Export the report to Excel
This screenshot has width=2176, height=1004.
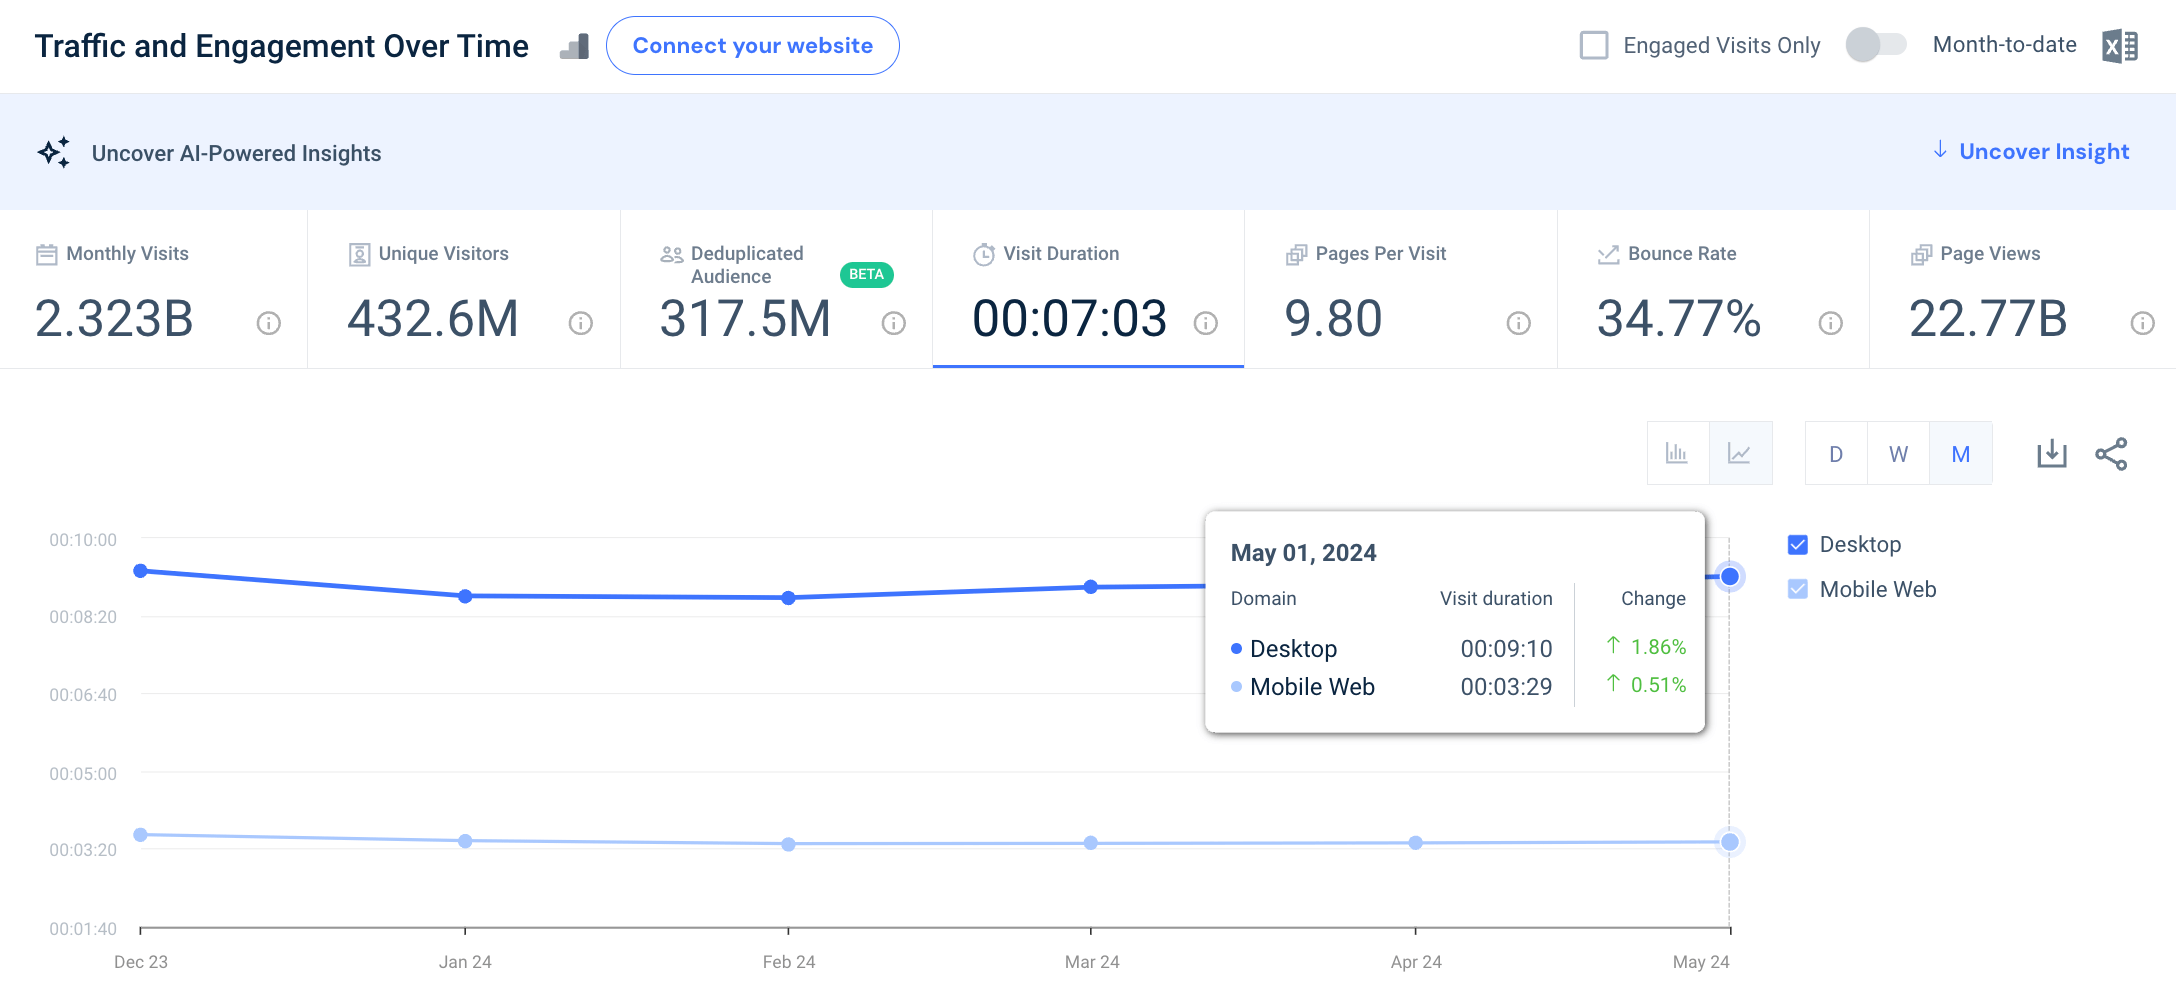click(x=2120, y=45)
